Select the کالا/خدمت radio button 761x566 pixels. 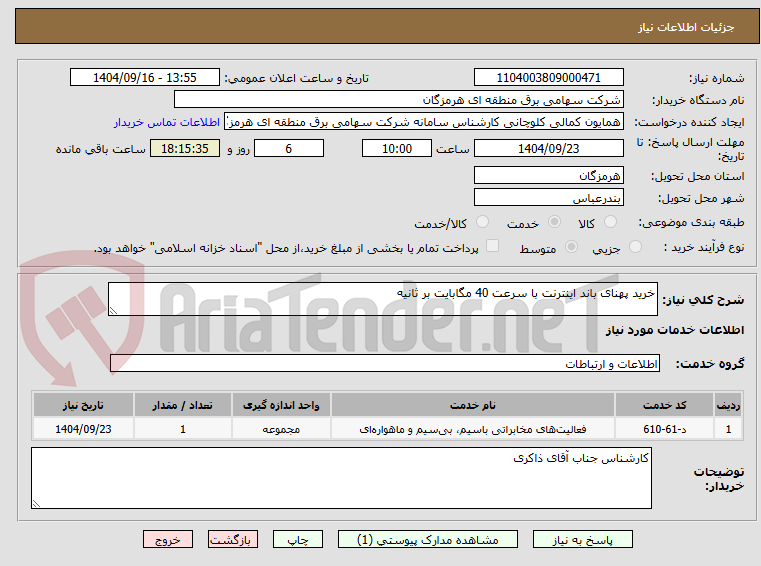point(482,222)
